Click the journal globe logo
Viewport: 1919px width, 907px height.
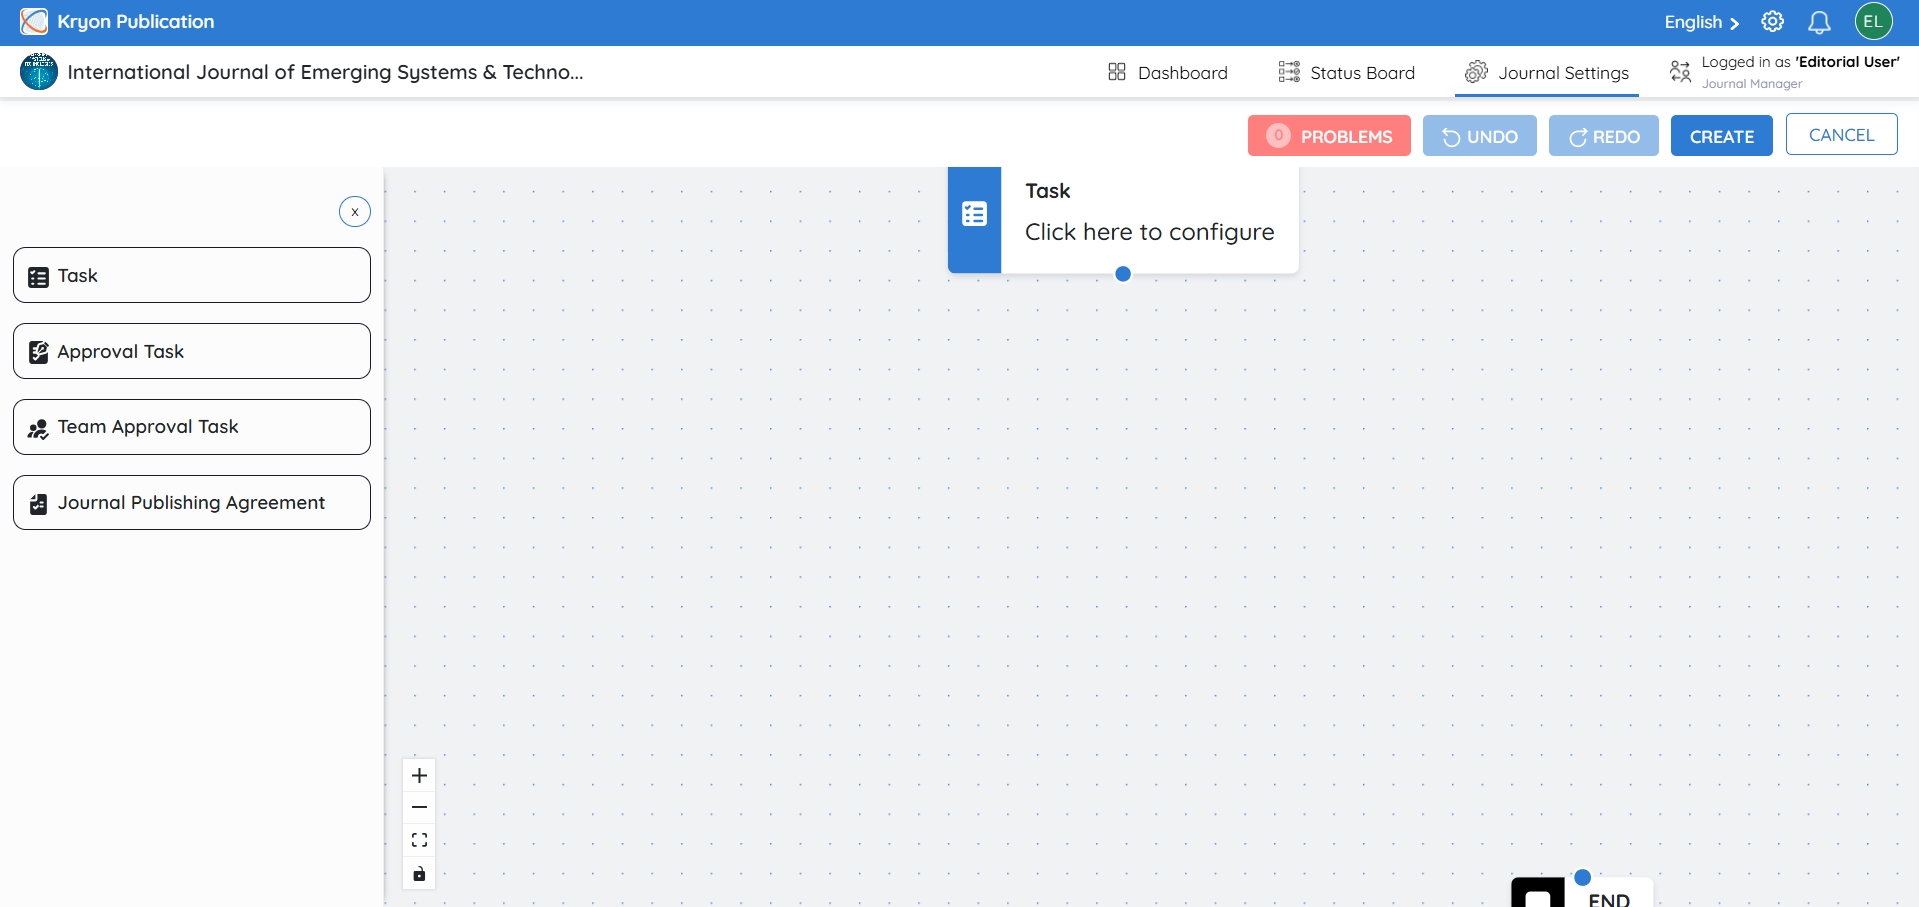click(x=39, y=72)
